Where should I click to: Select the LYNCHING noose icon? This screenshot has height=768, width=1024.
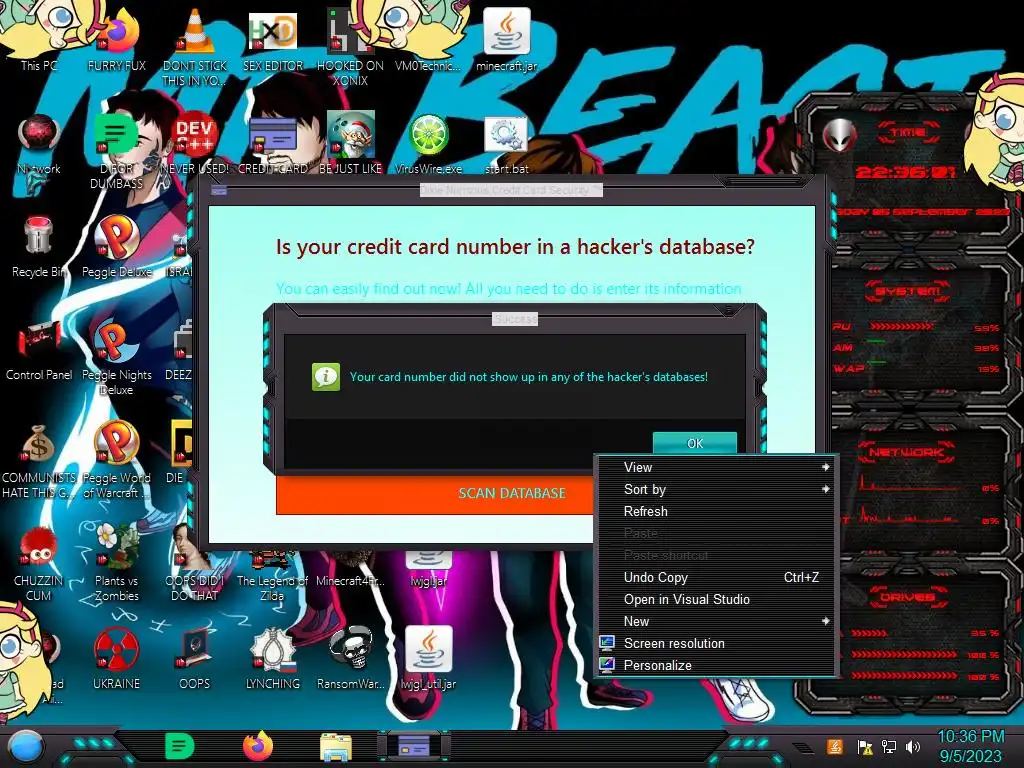(273, 660)
